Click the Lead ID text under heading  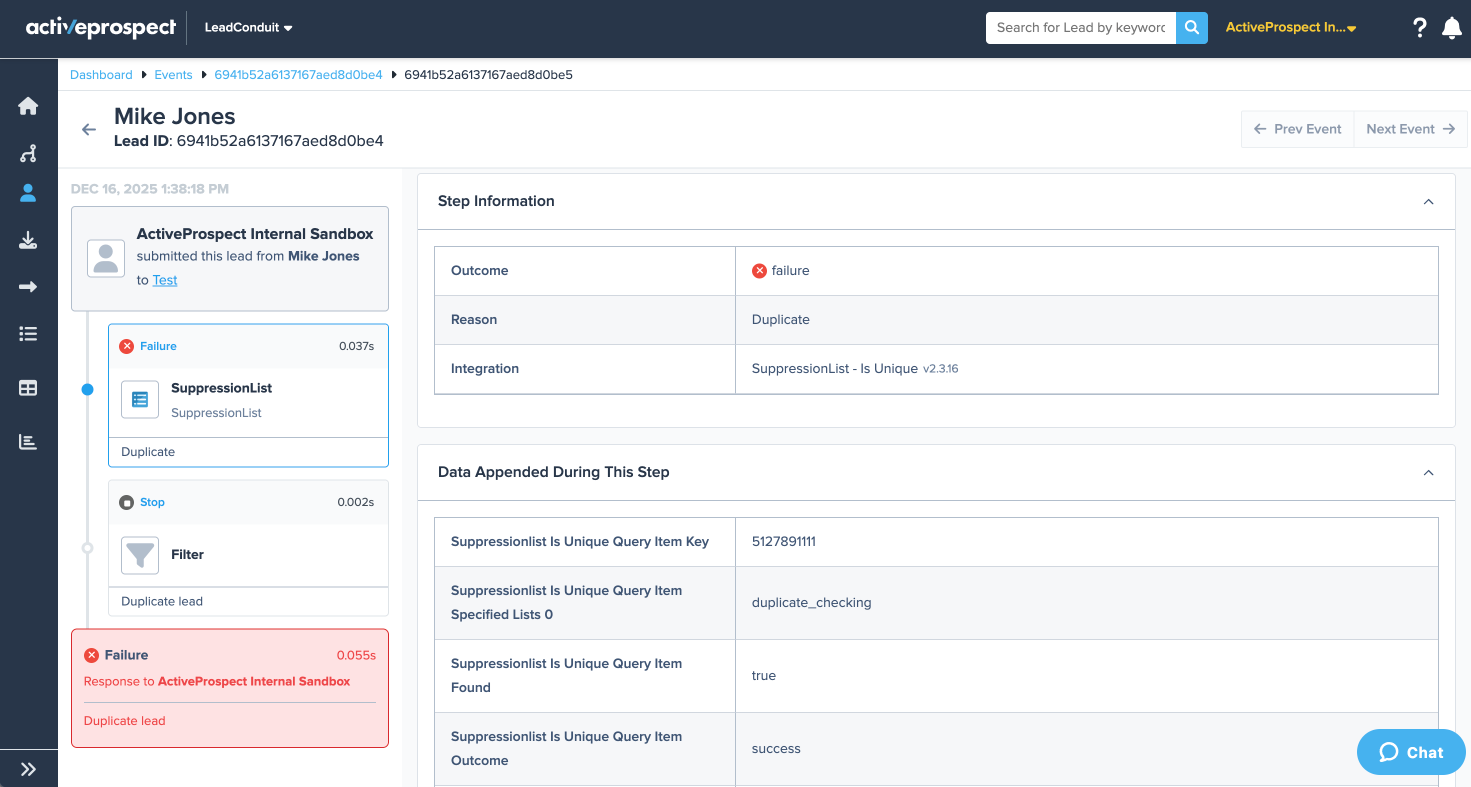[x=249, y=141]
